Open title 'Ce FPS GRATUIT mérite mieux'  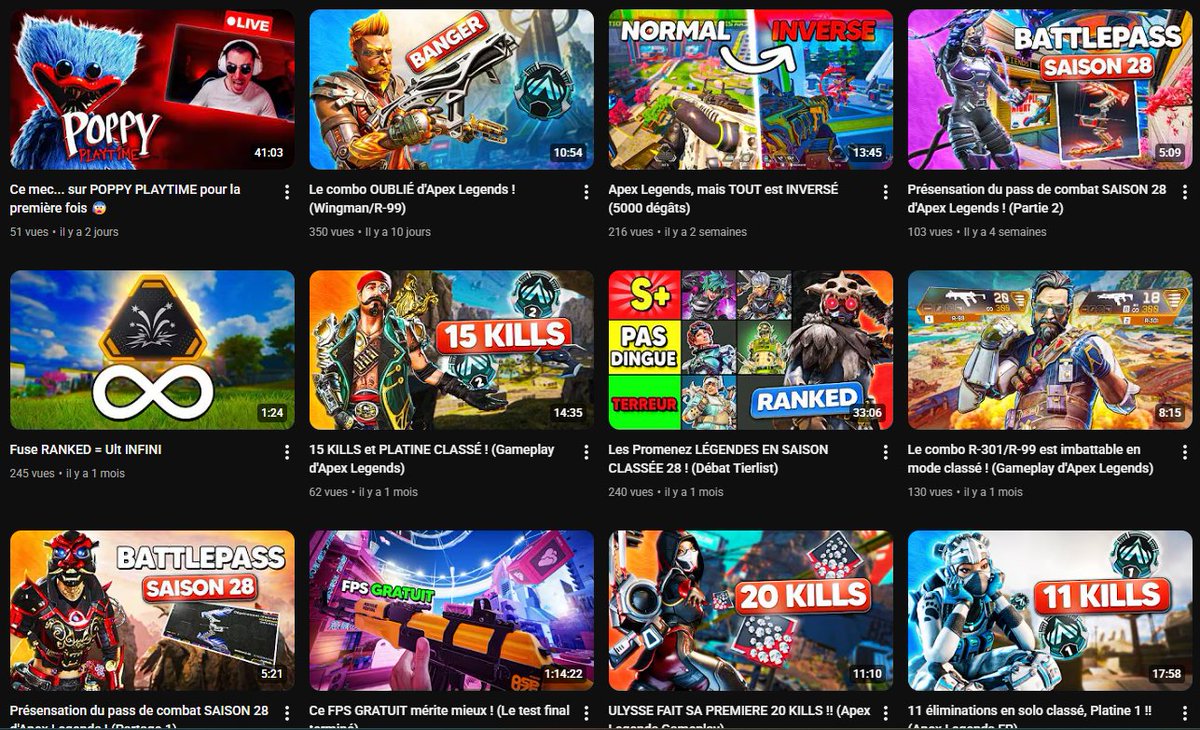(x=439, y=717)
